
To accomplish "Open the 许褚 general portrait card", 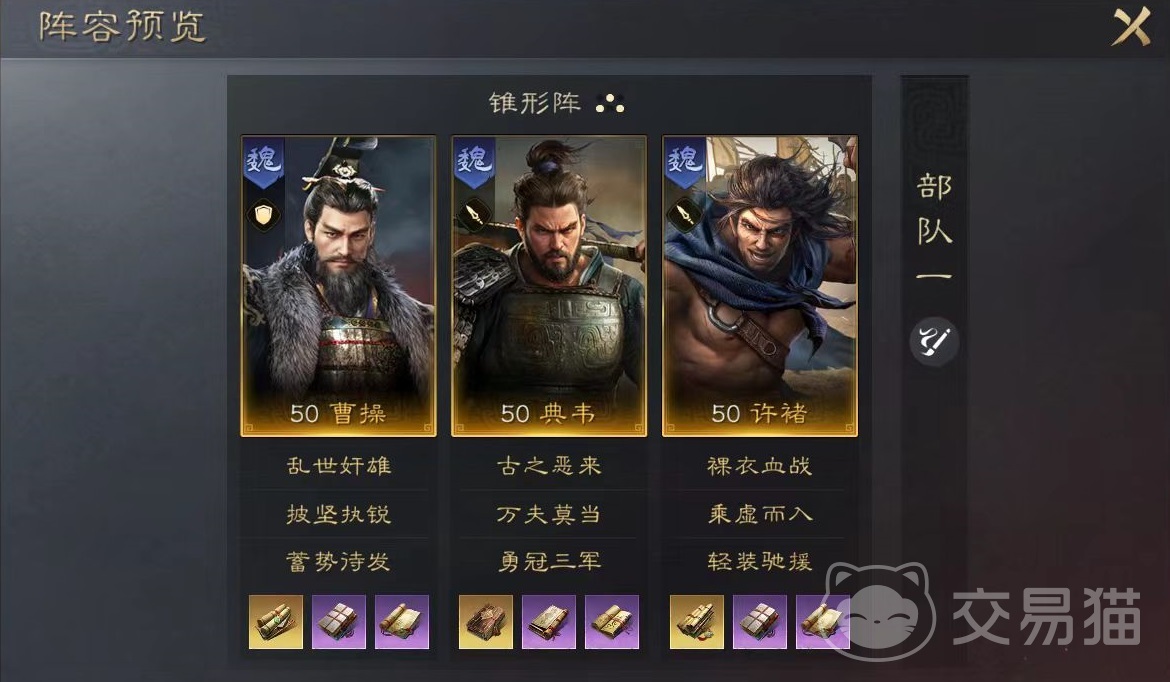I will tap(760, 286).
